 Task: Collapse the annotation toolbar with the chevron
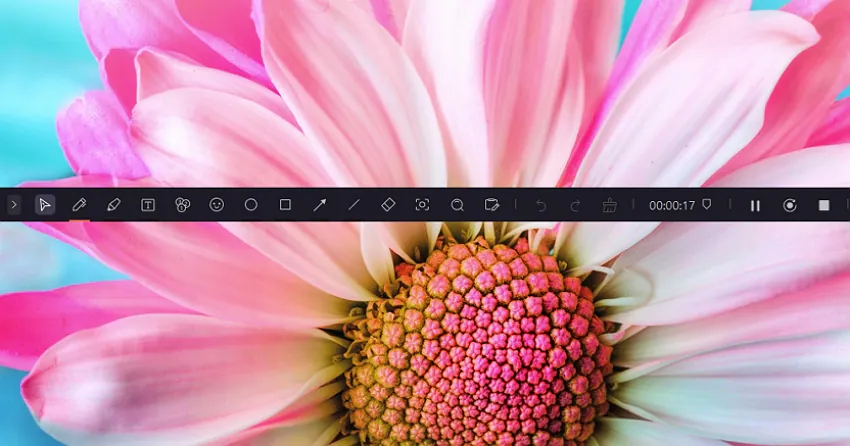(14, 205)
